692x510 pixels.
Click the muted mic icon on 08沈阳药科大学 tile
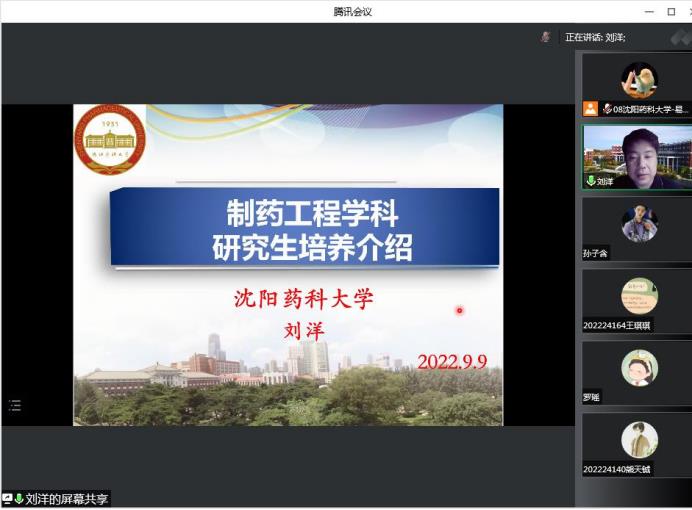(x=607, y=108)
